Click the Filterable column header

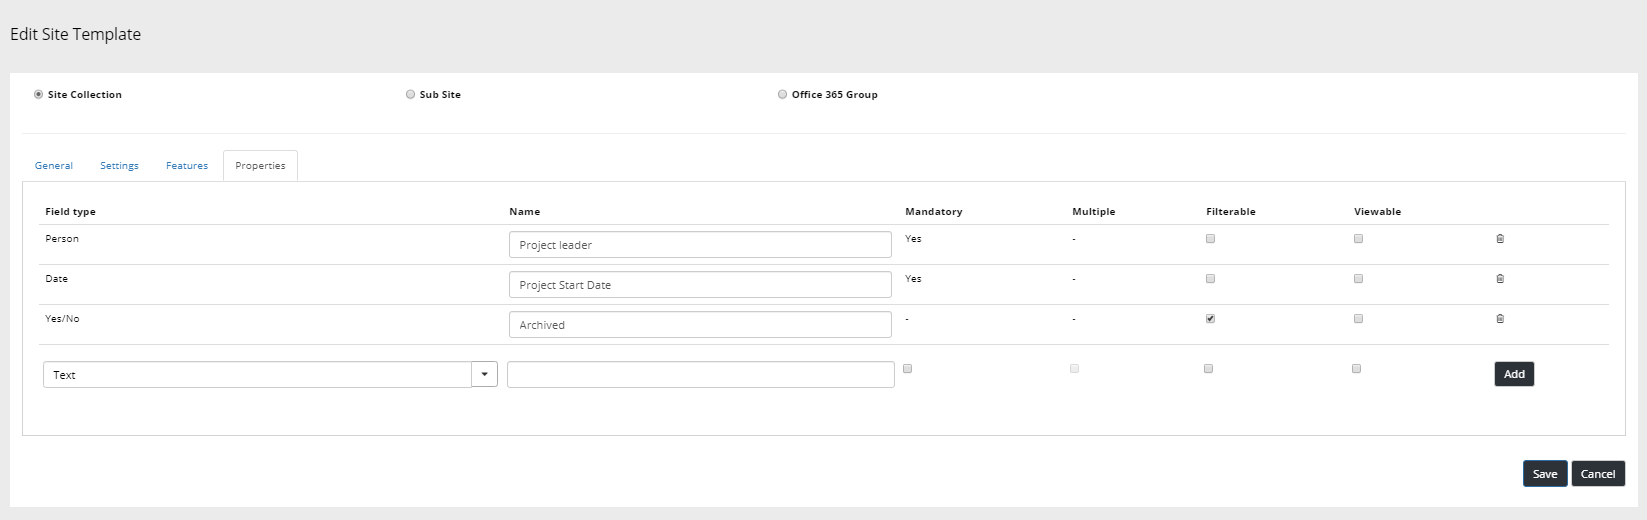click(1231, 212)
